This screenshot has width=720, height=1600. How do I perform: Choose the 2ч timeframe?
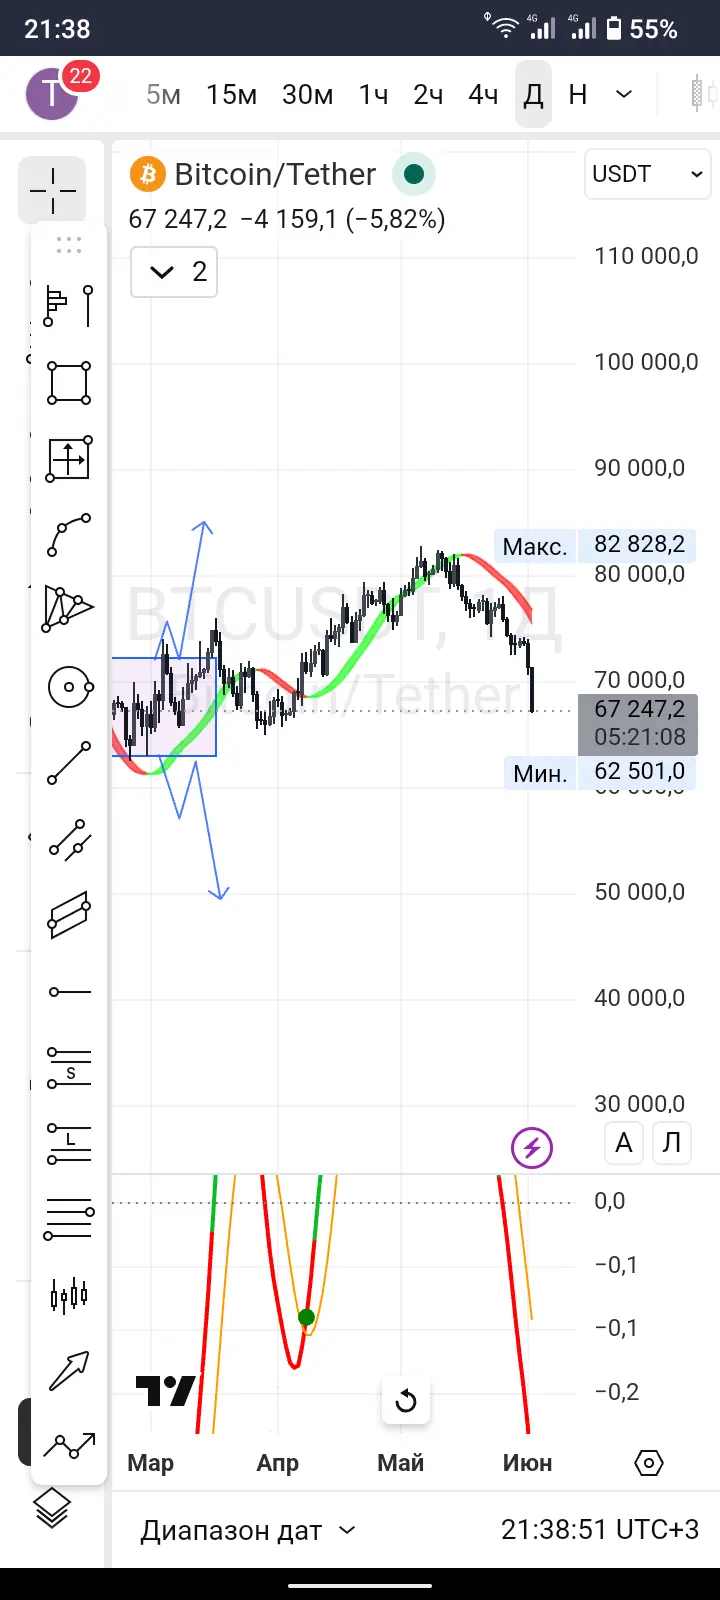click(x=428, y=95)
